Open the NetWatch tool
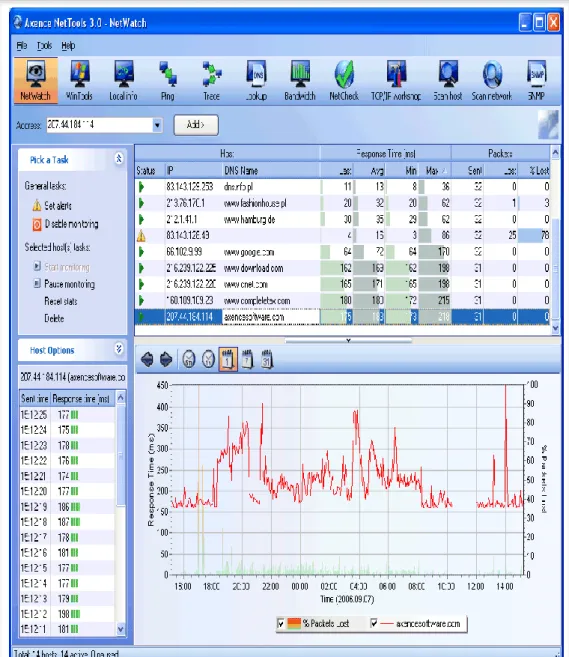Viewport: 569px width, 657px height. 35,81
